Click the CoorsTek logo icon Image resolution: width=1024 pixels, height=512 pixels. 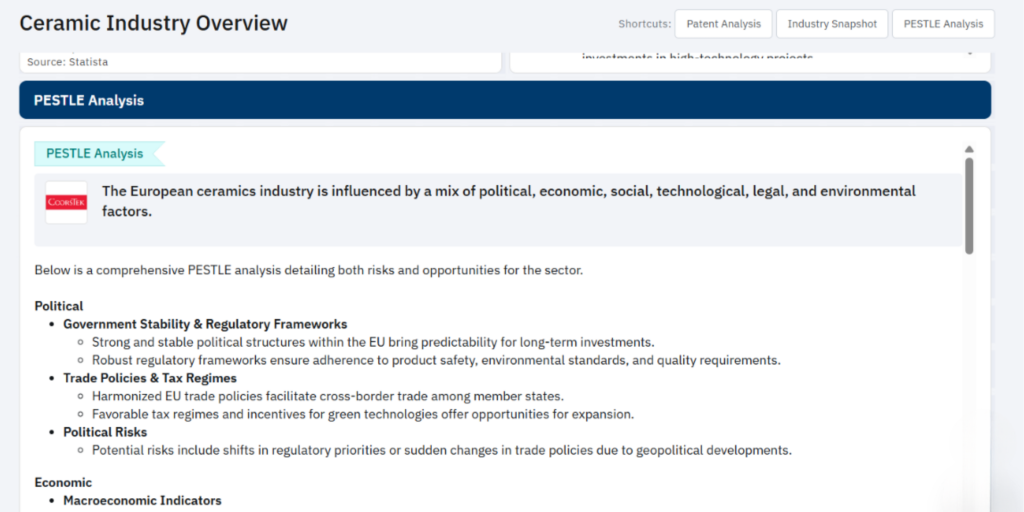(x=66, y=202)
